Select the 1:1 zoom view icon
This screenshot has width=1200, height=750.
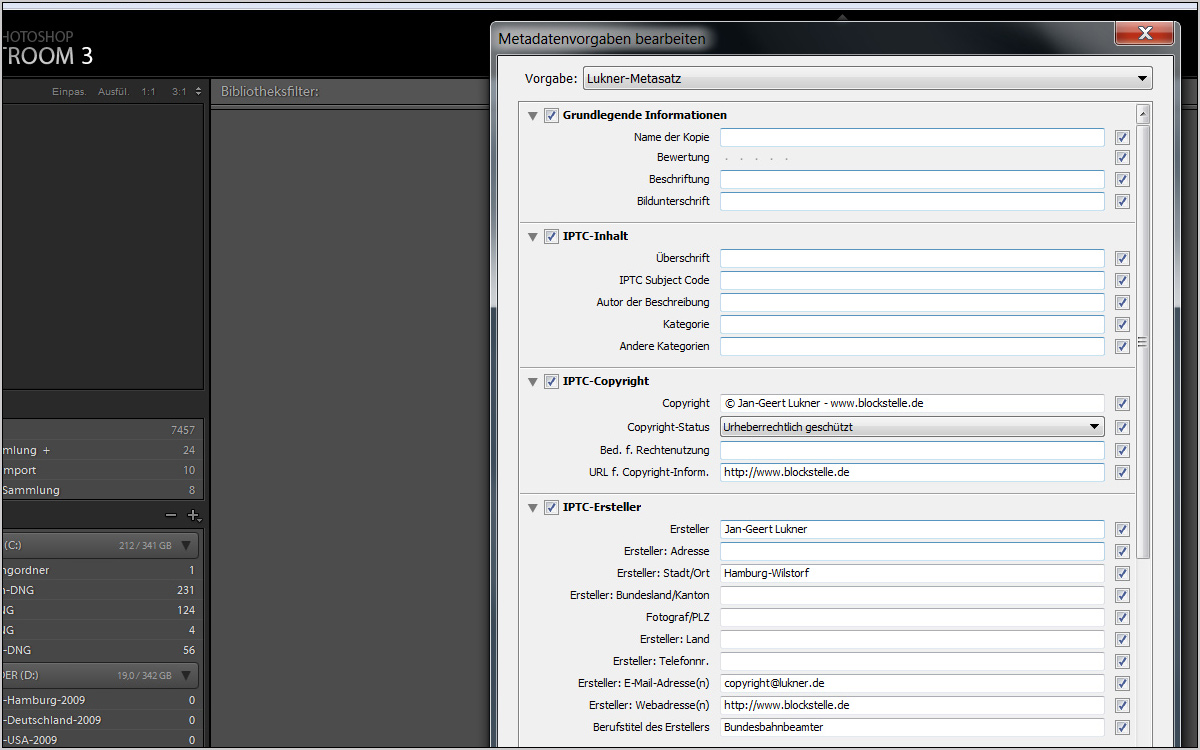(148, 91)
